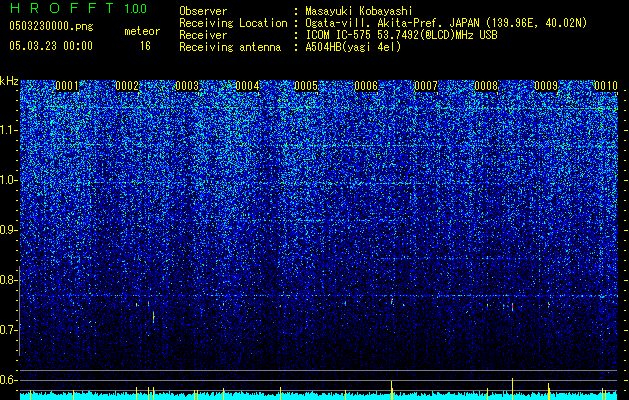Screen dimensions: 629x400
Task: Click the tallest yellow spike after minute 0008
Action: tap(512, 388)
